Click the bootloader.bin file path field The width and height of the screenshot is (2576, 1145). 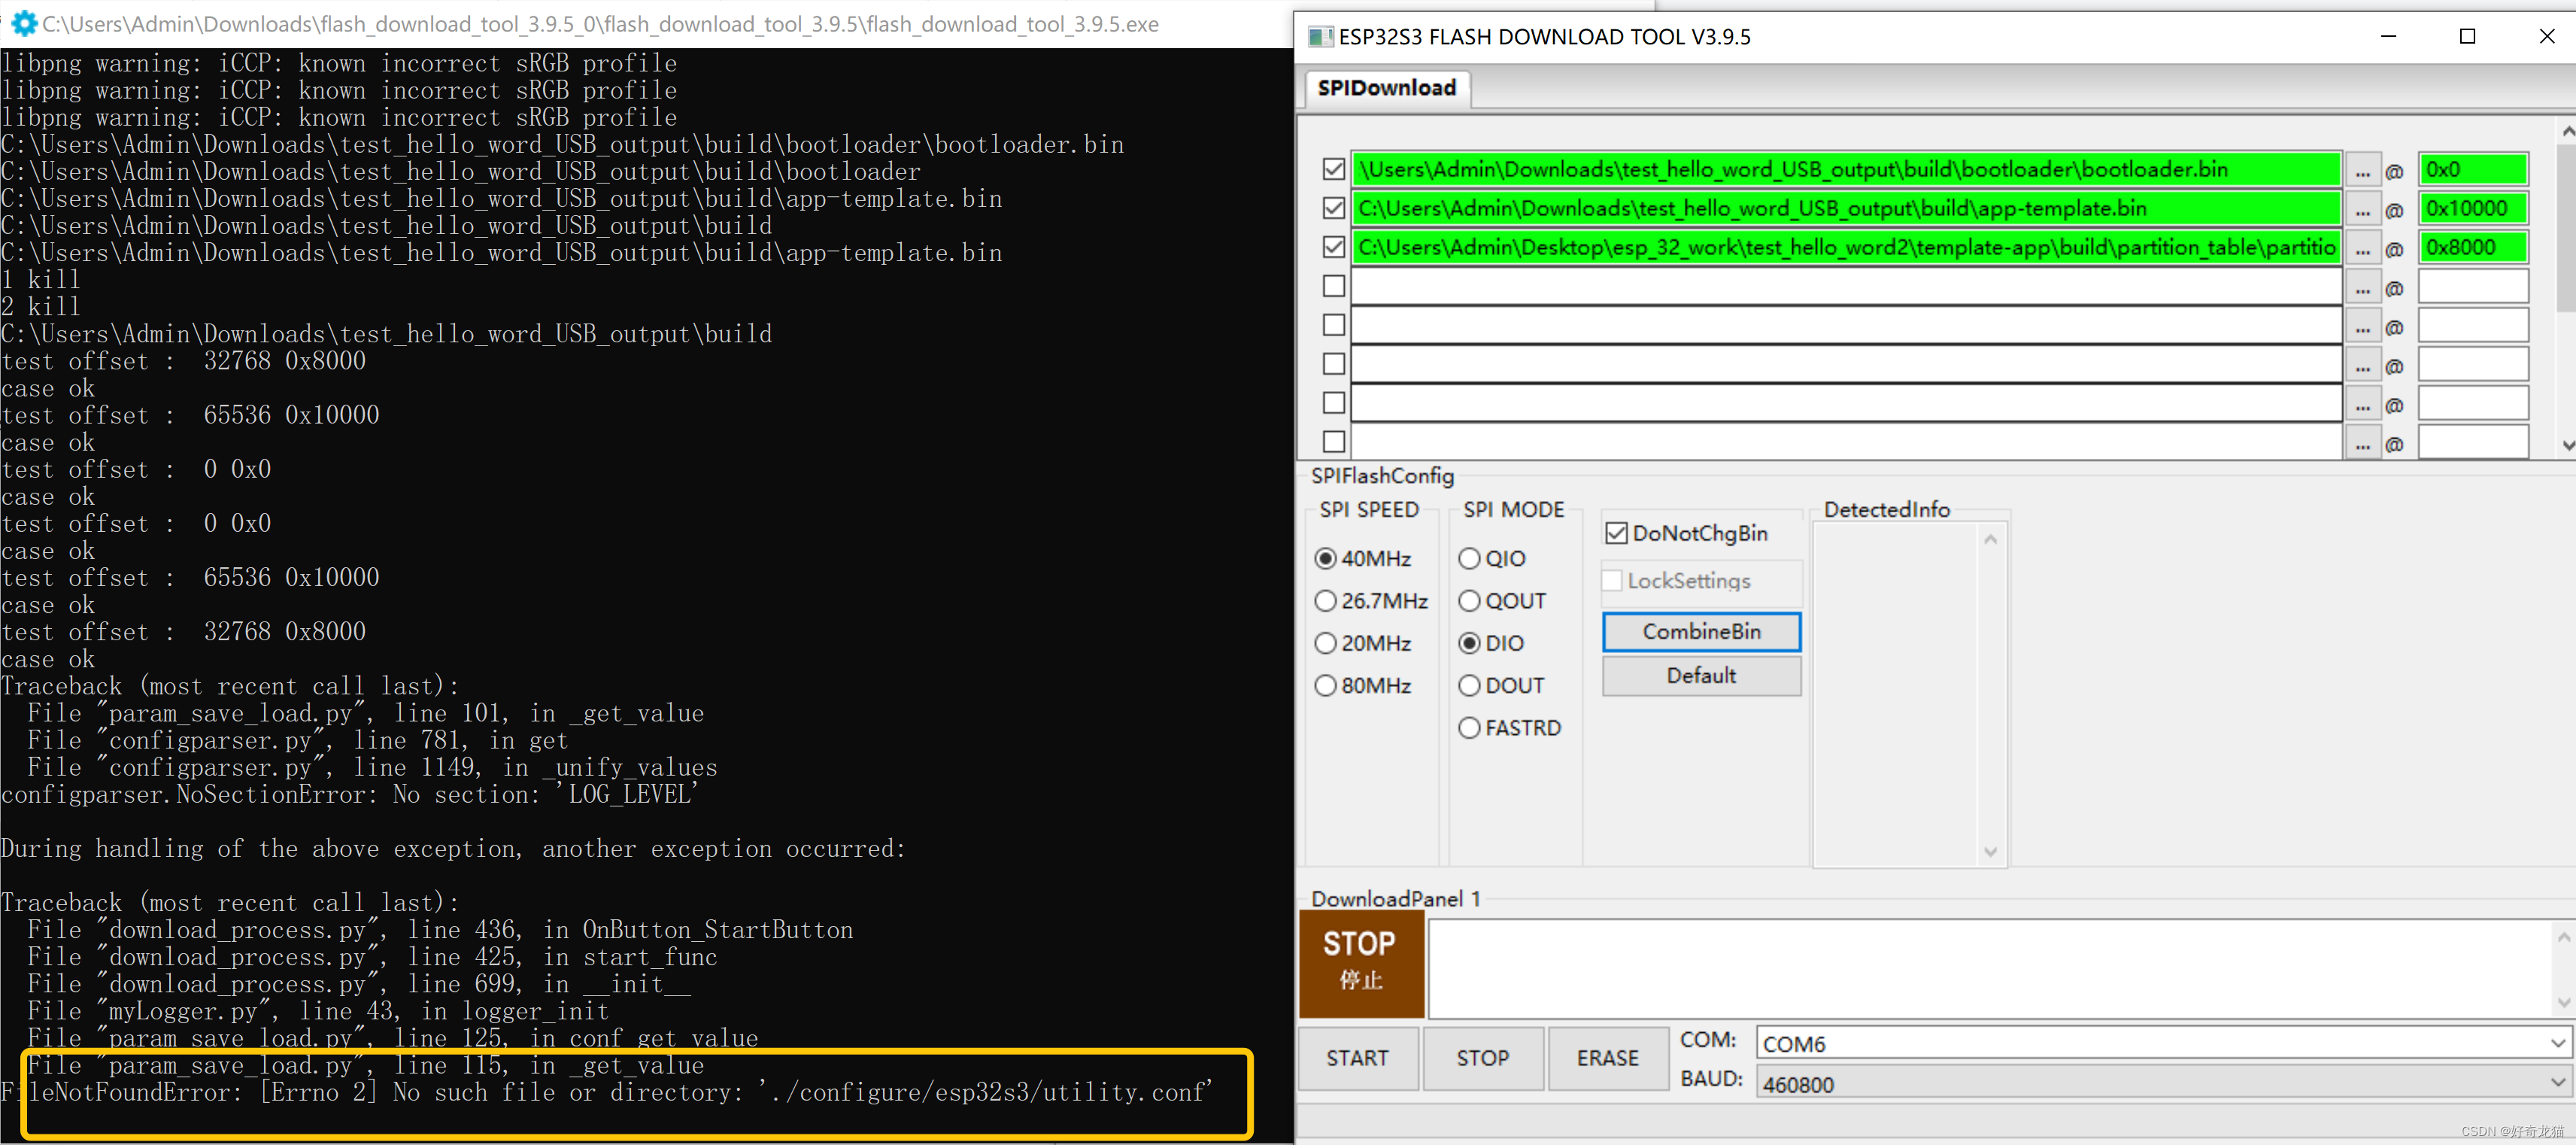coord(1846,170)
